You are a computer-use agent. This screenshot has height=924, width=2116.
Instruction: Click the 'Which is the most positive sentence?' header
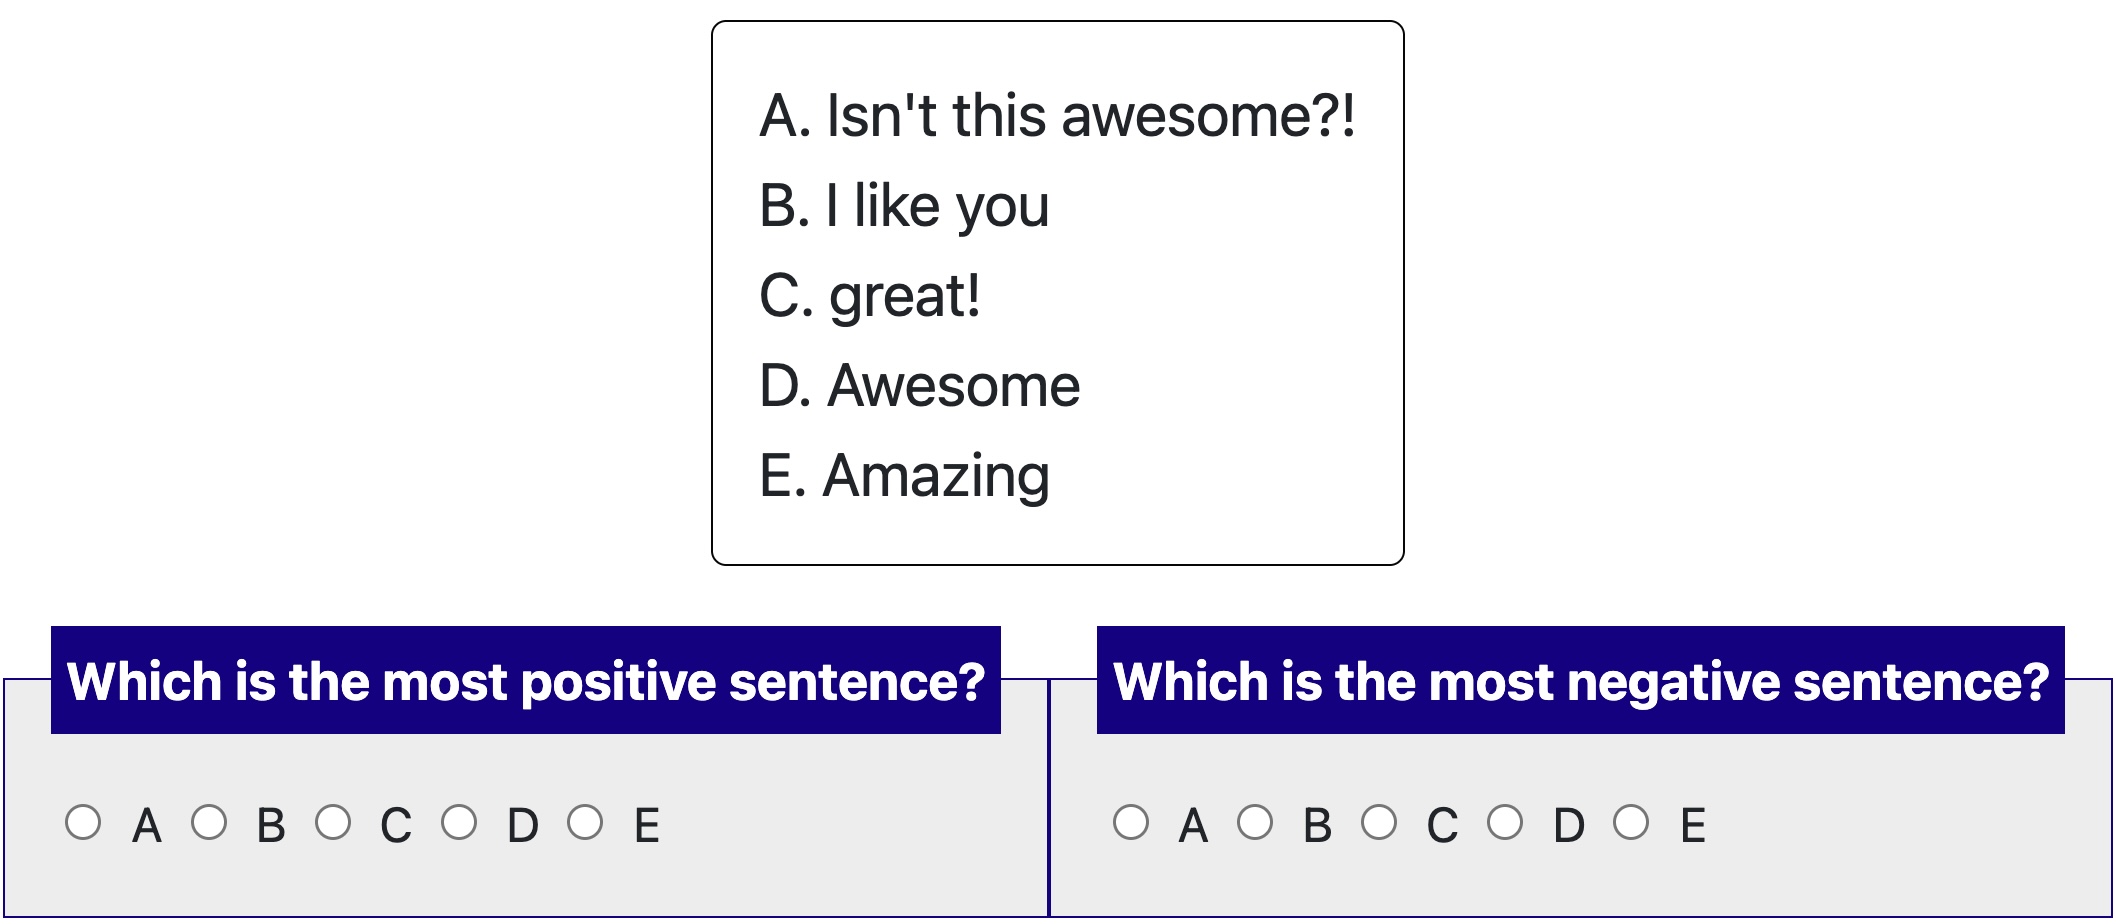point(526,681)
